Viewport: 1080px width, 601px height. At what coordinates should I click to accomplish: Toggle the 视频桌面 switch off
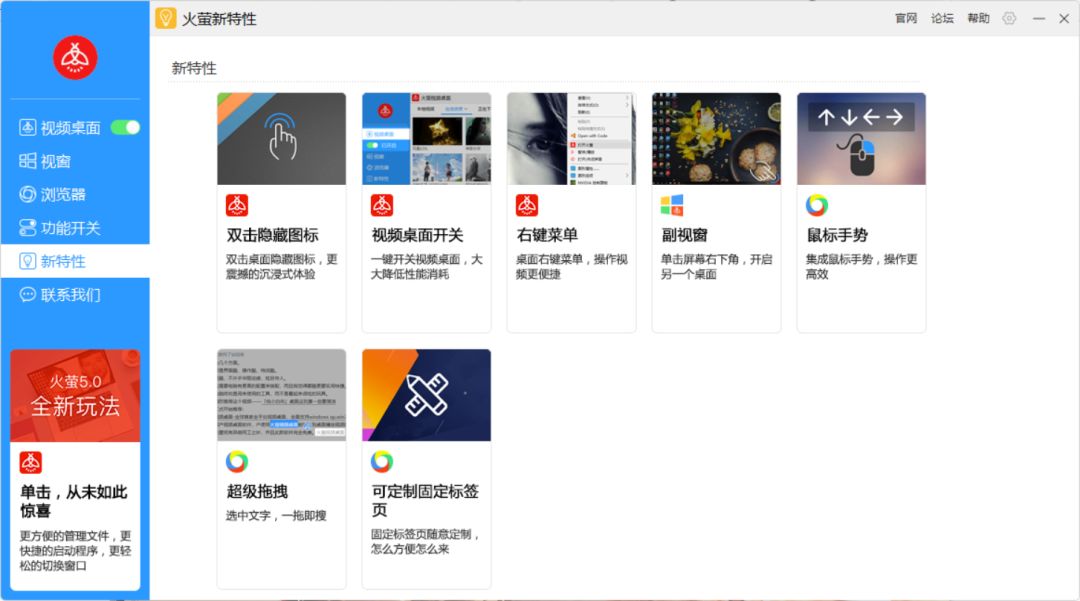[x=124, y=128]
